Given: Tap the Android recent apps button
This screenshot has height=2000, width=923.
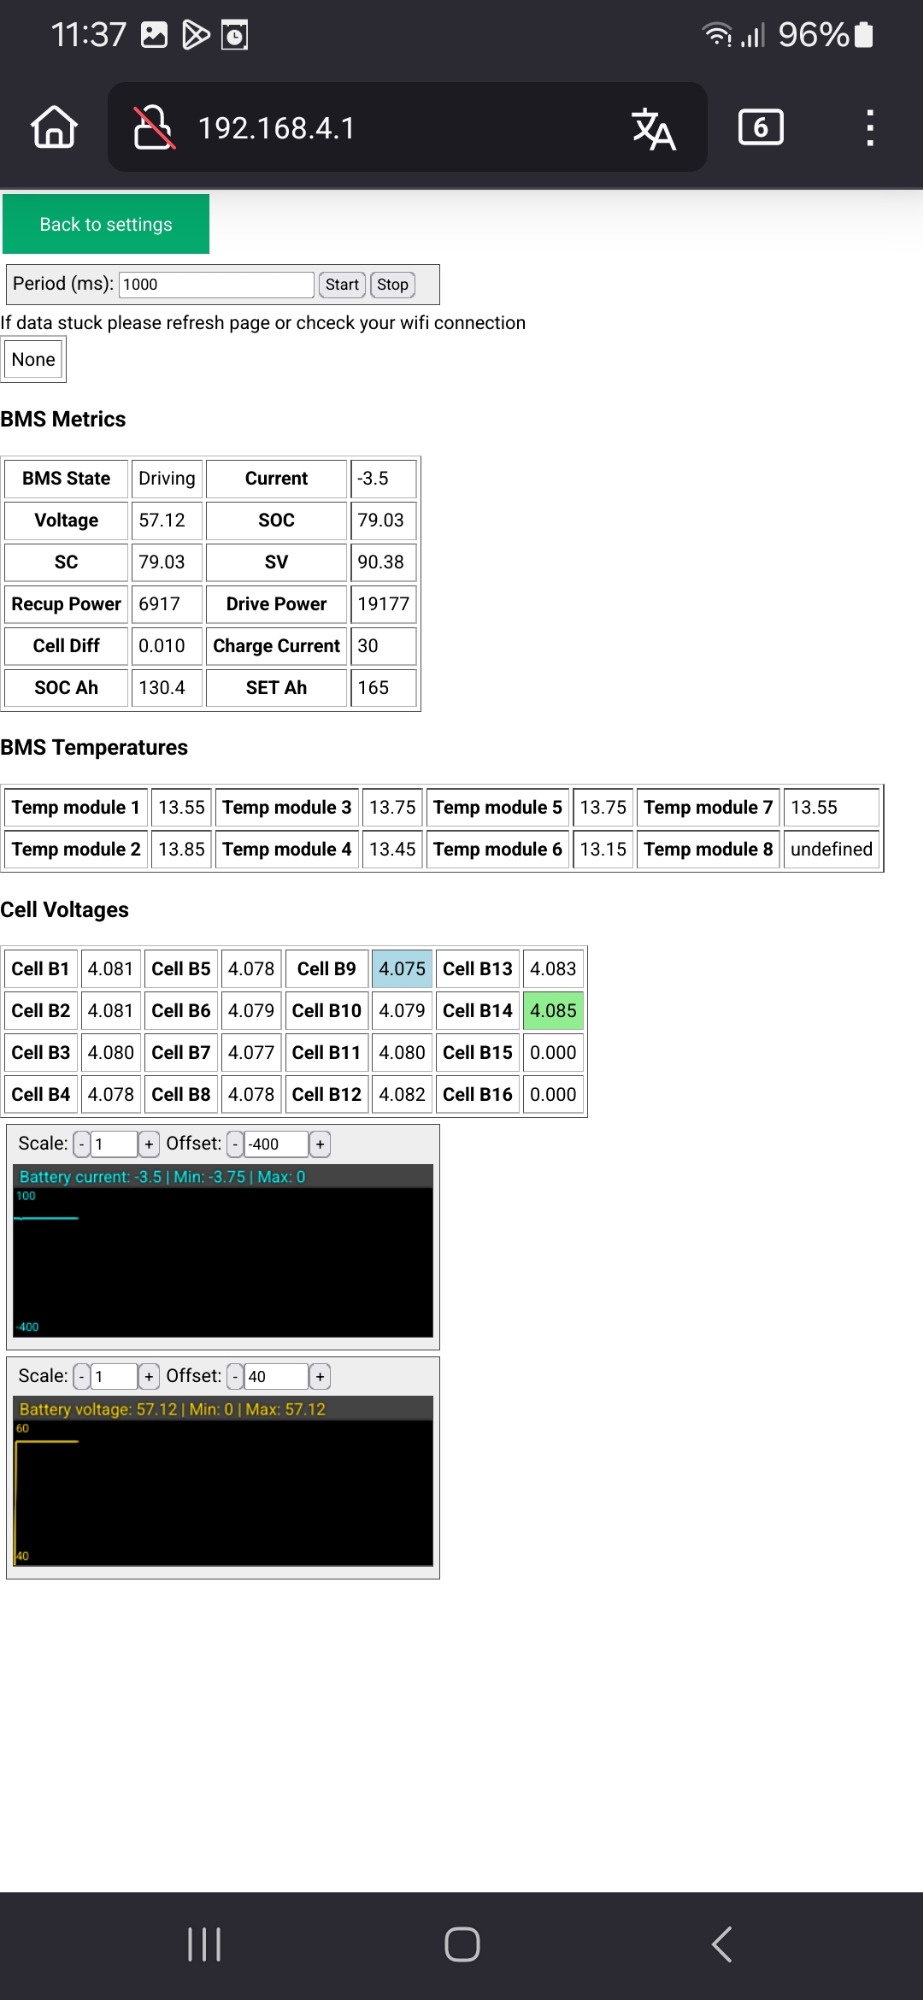Looking at the screenshot, I should (204, 1944).
